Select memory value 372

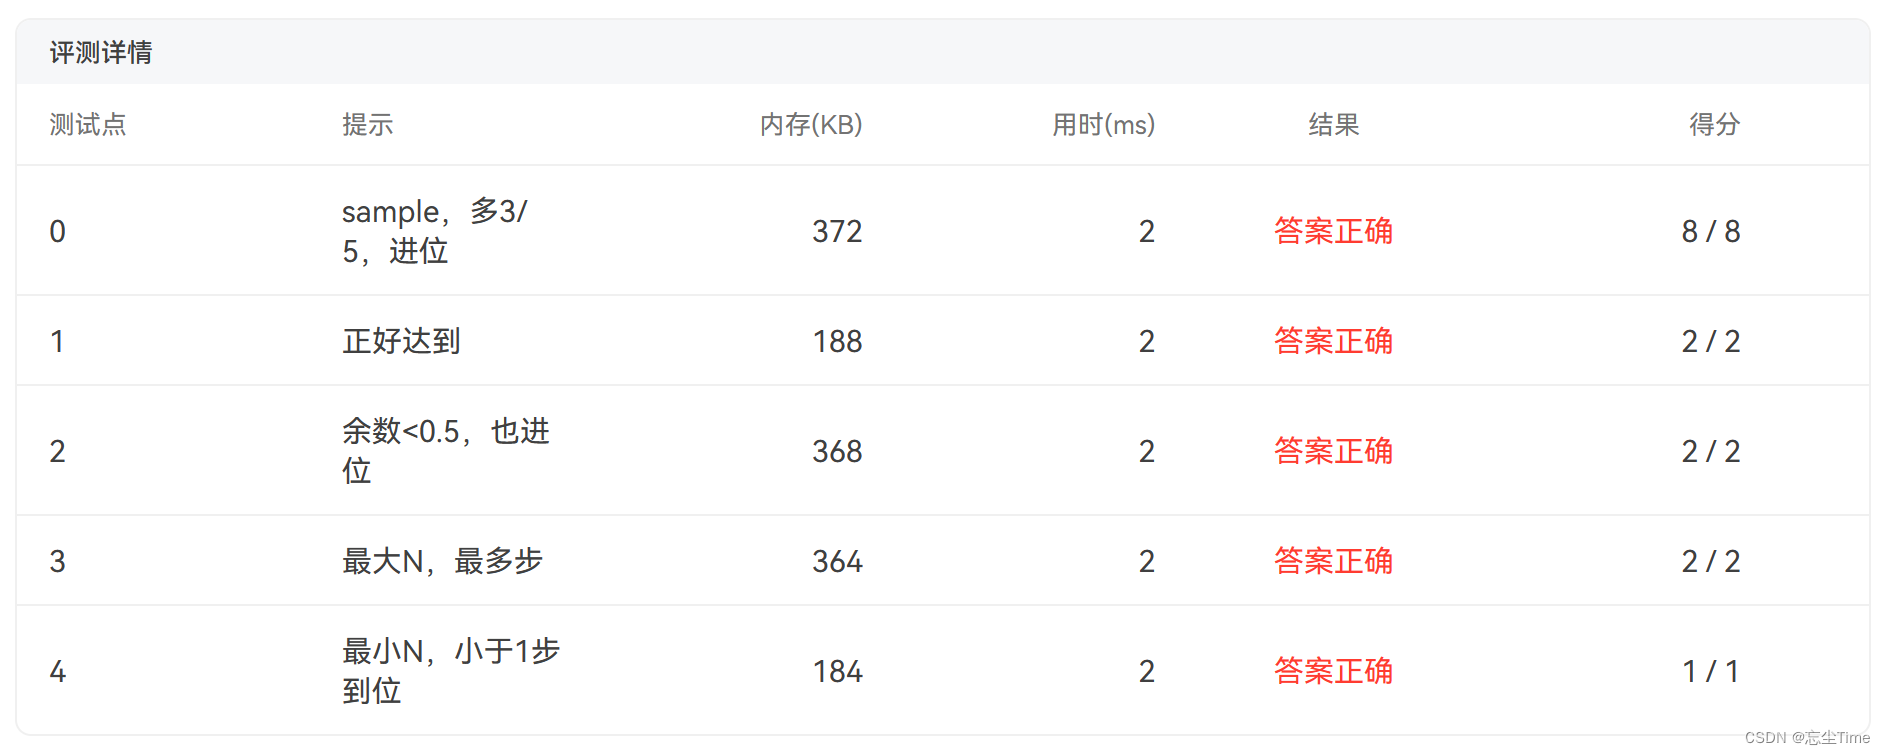tap(837, 231)
